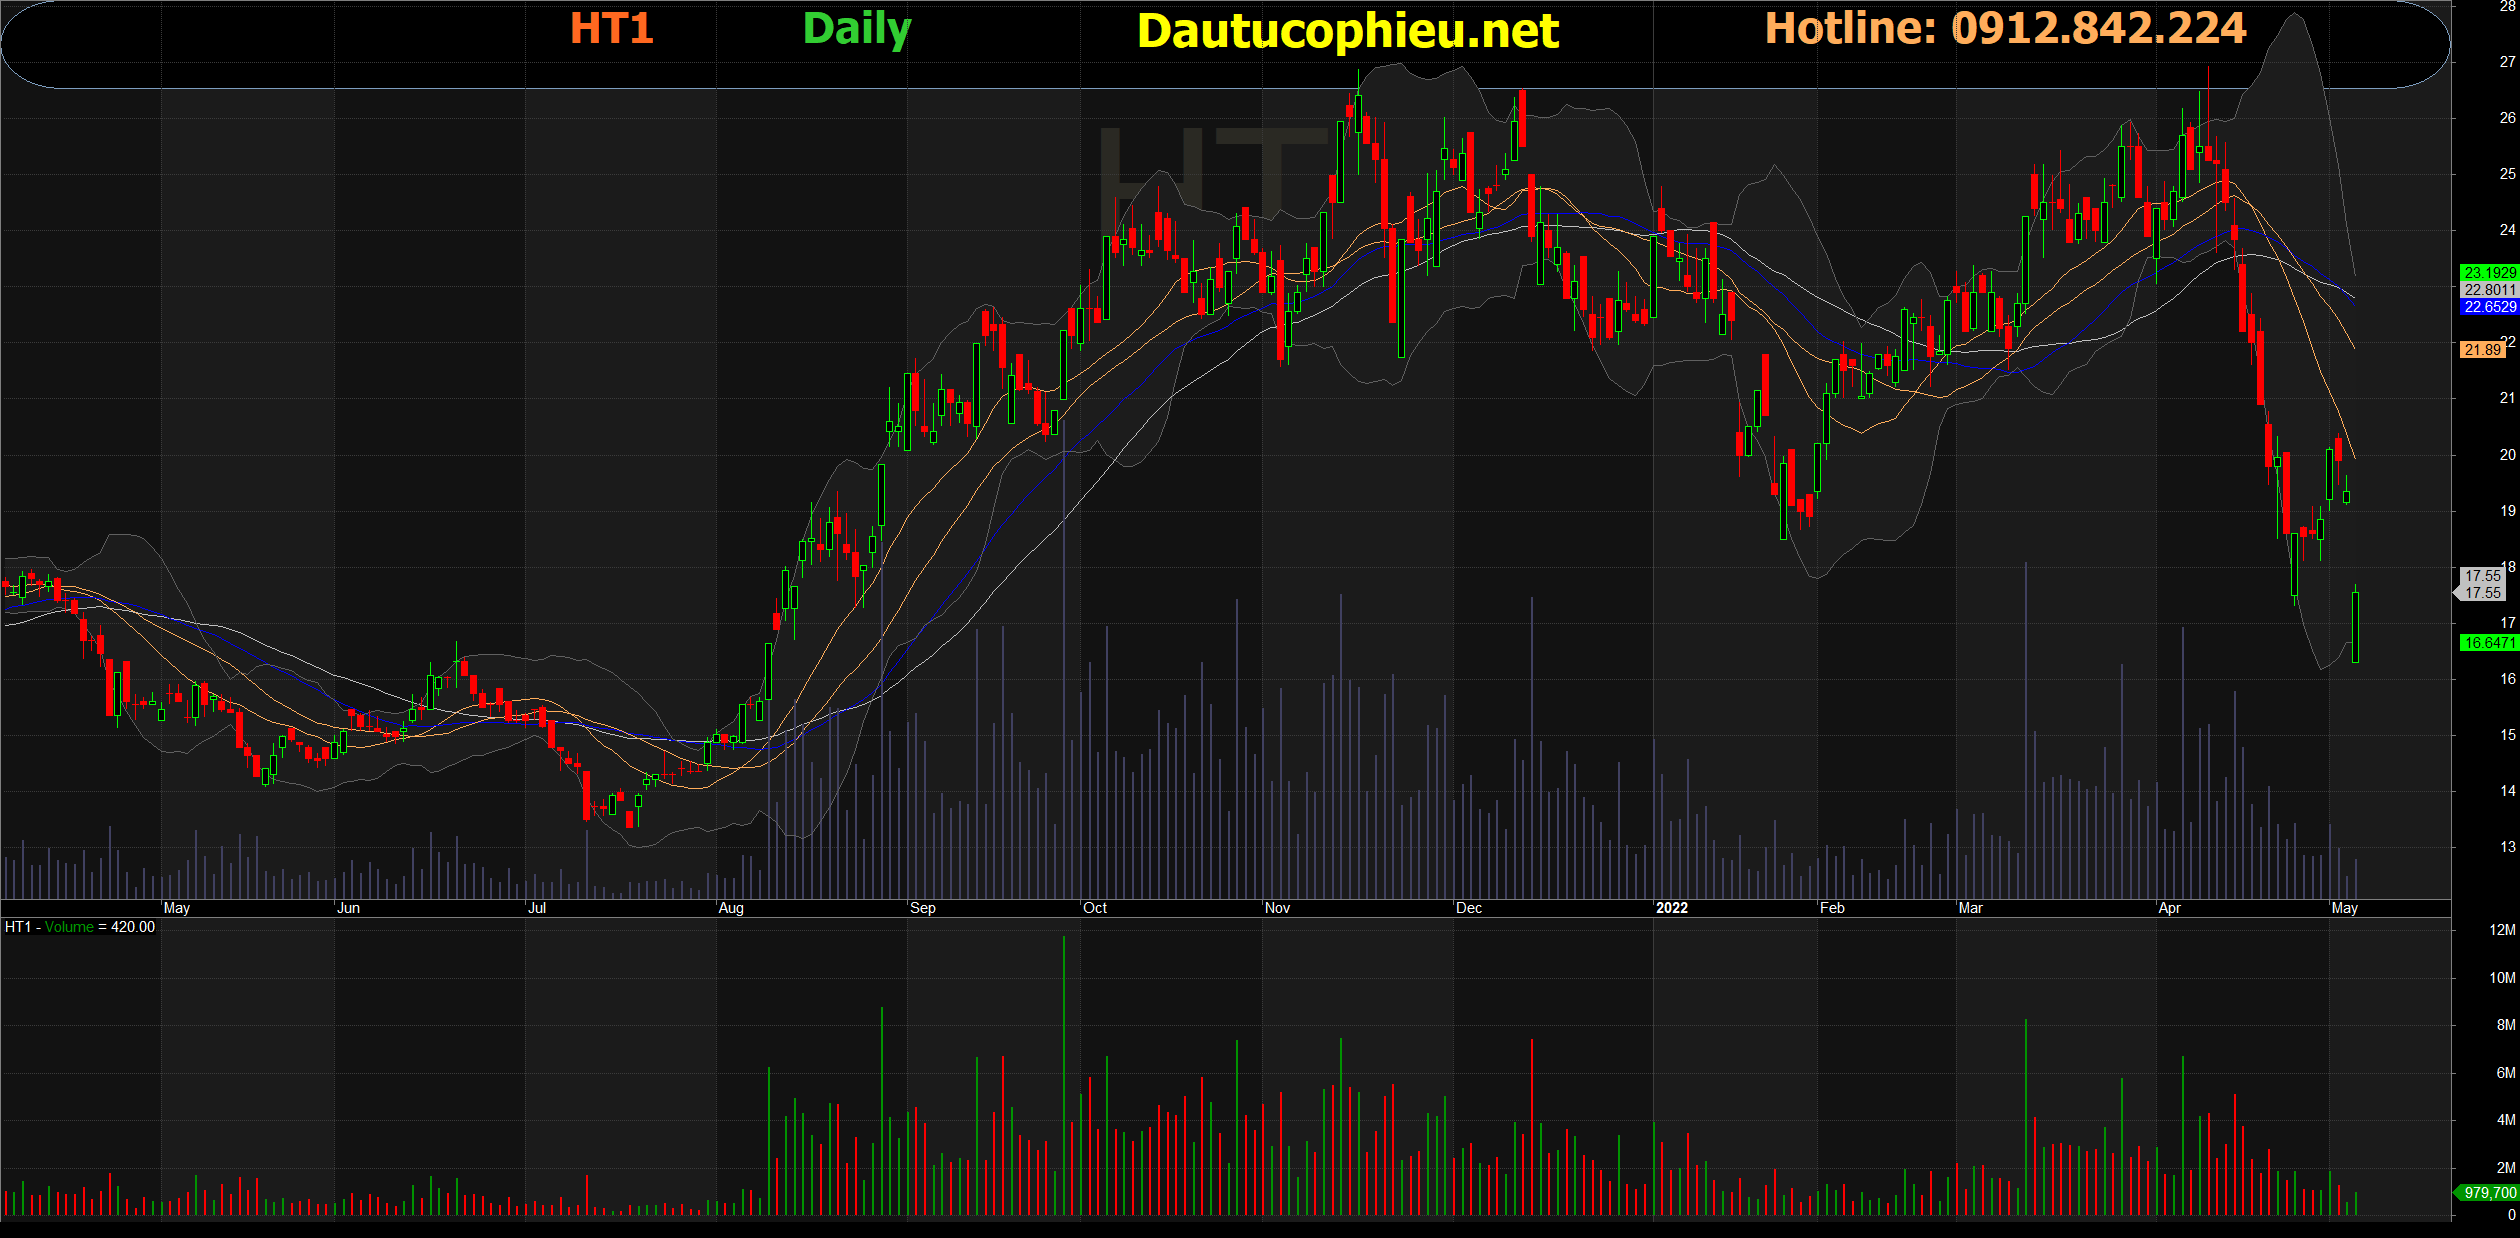The image size is (2520, 1238).
Task: Select the green 23.1929 price tag
Action: [2488, 272]
